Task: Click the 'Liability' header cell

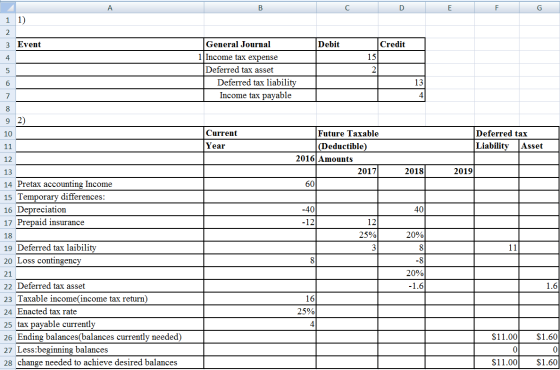Action: pos(497,146)
